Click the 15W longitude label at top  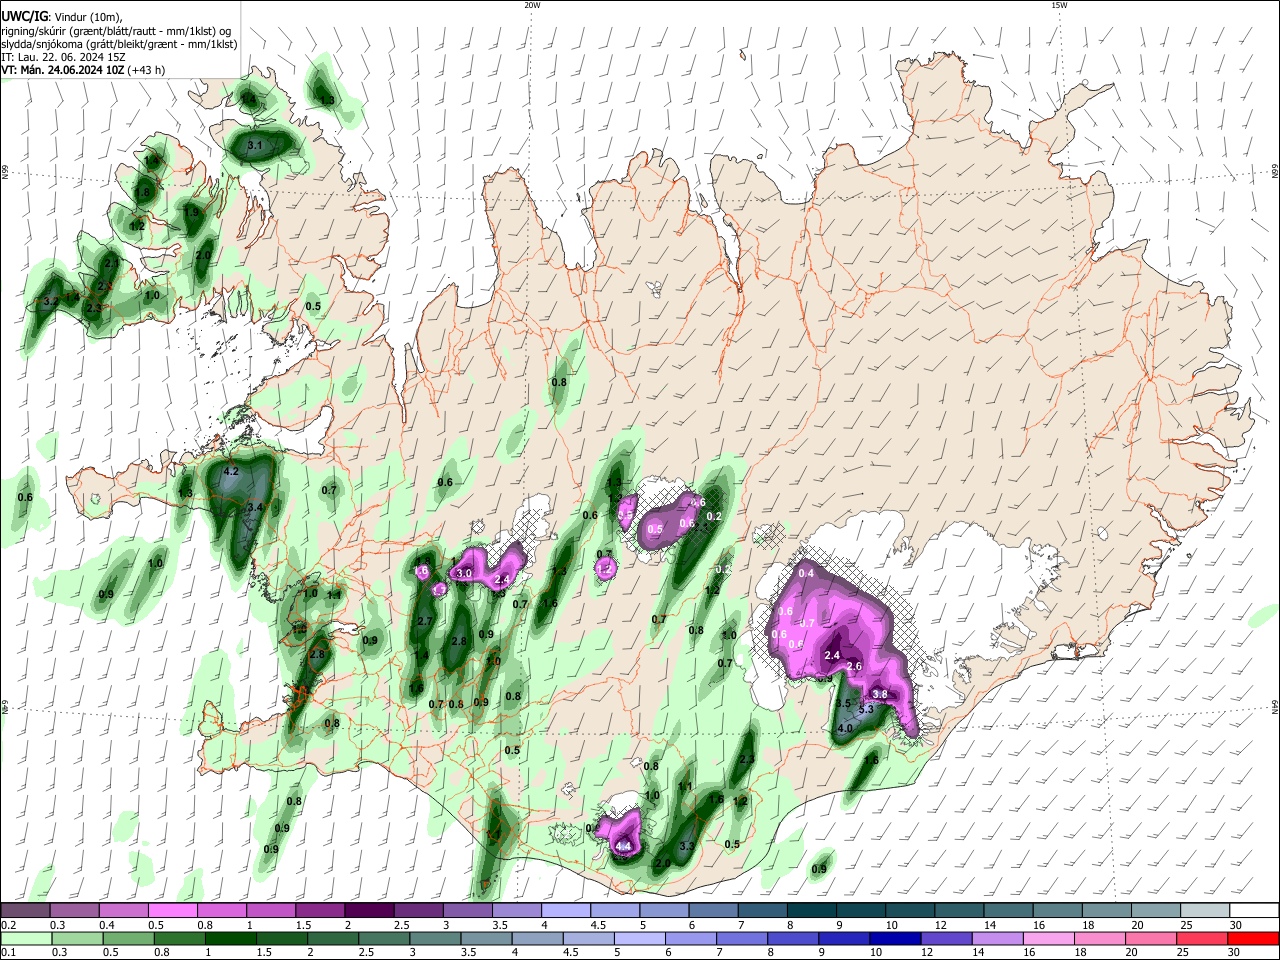(x=1058, y=5)
